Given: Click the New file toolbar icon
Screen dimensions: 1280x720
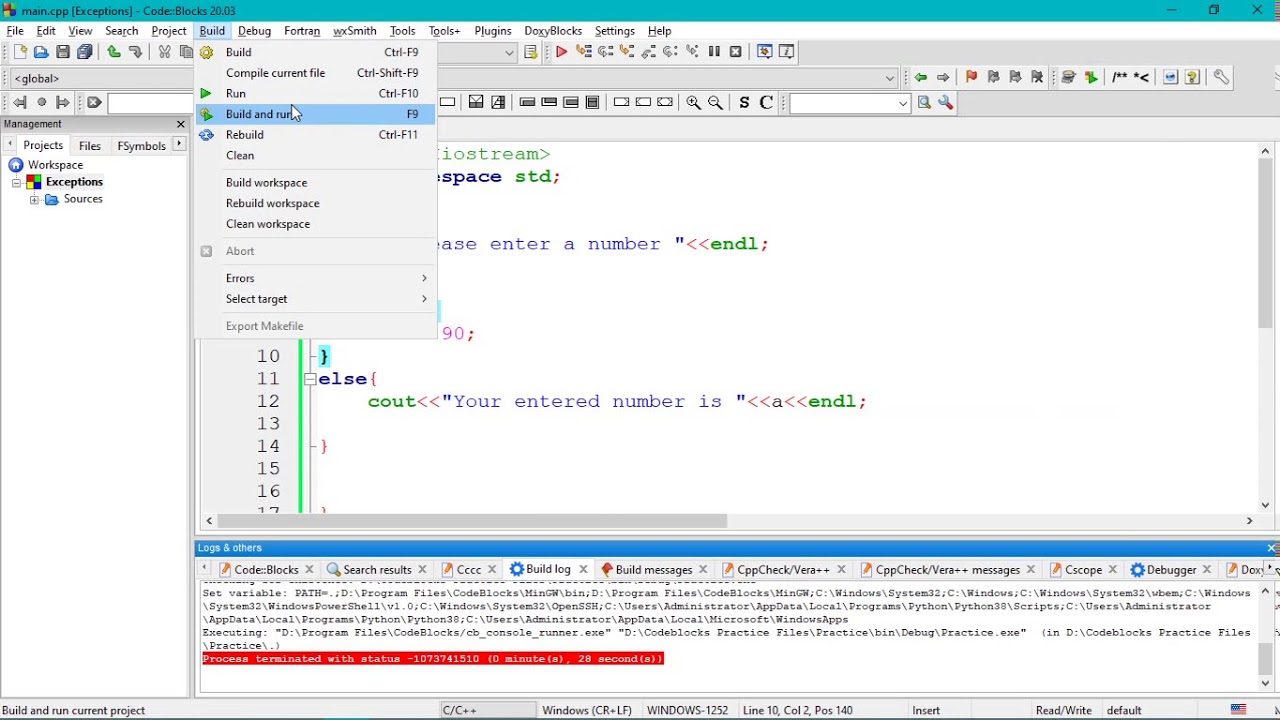Looking at the screenshot, I should 19,52.
